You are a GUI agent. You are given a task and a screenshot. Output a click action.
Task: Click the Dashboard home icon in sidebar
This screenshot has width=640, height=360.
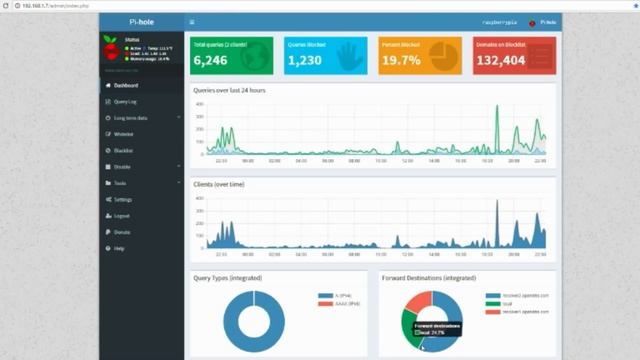pyautogui.click(x=108, y=85)
